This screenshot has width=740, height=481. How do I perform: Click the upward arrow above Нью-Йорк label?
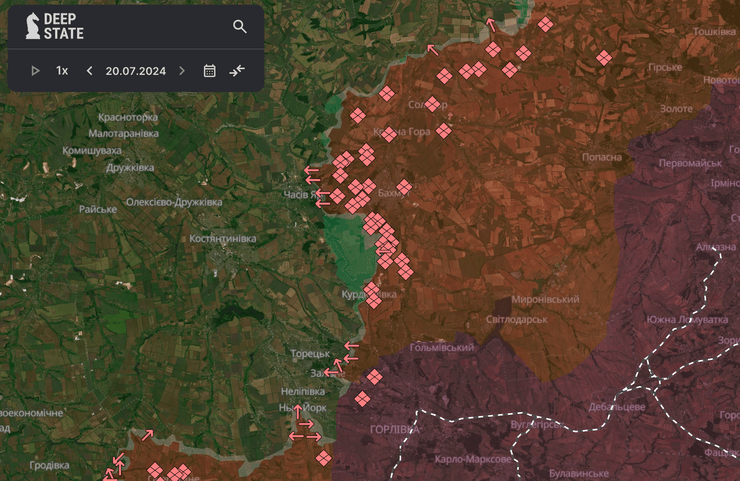tap(297, 412)
